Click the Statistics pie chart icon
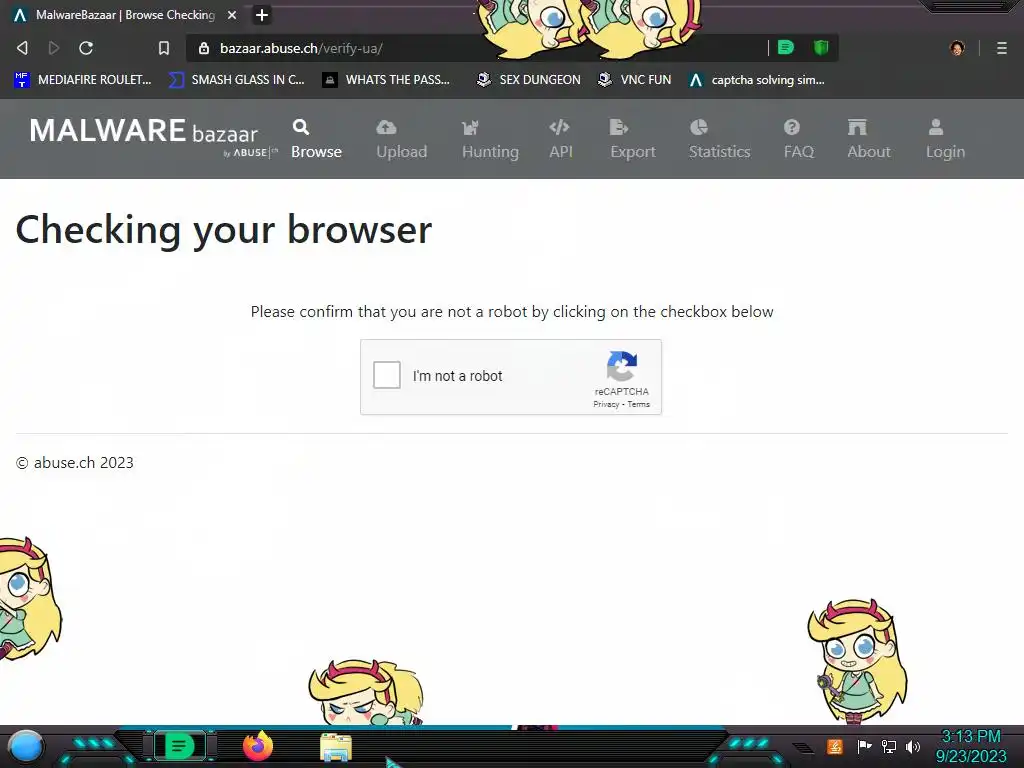 [x=699, y=127]
